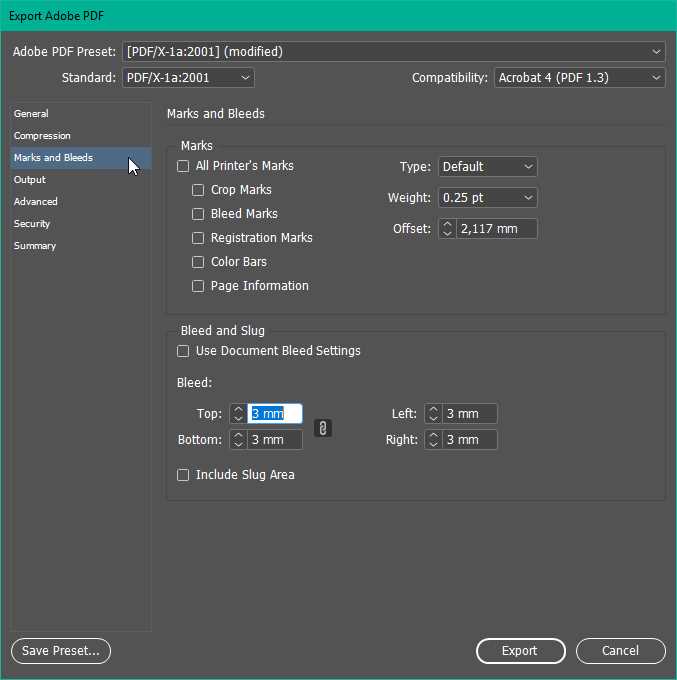Open the marks Weight dropdown
The image size is (677, 680).
[x=487, y=198]
